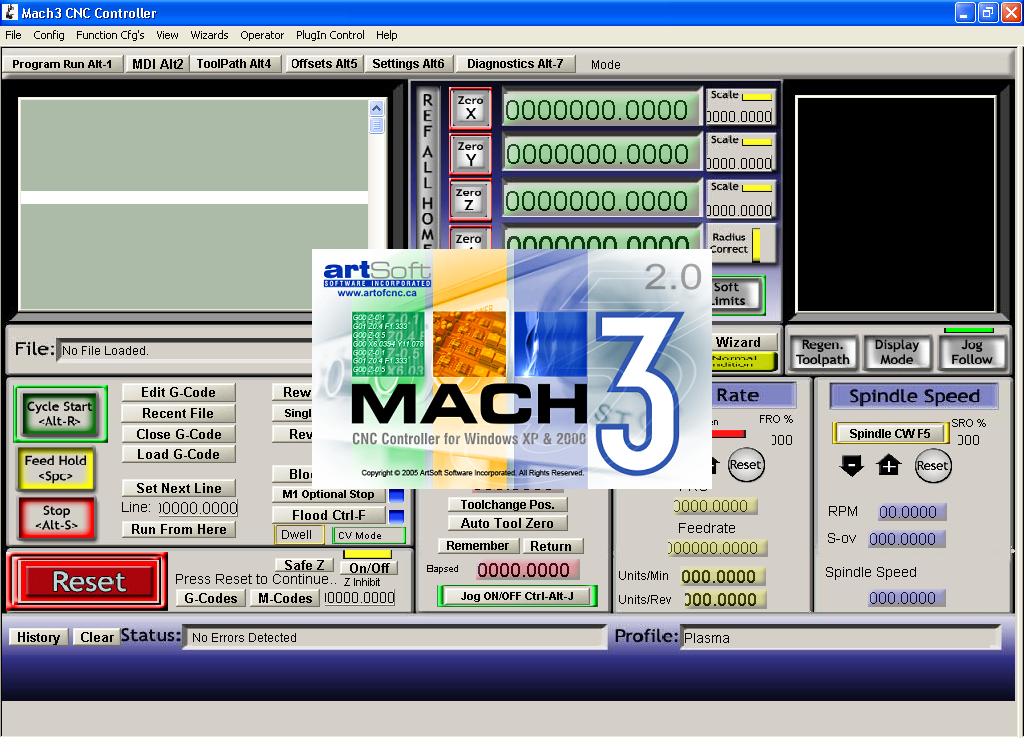Open the Operator menu
Screen dimensions: 1024x738
pyautogui.click(x=262, y=35)
